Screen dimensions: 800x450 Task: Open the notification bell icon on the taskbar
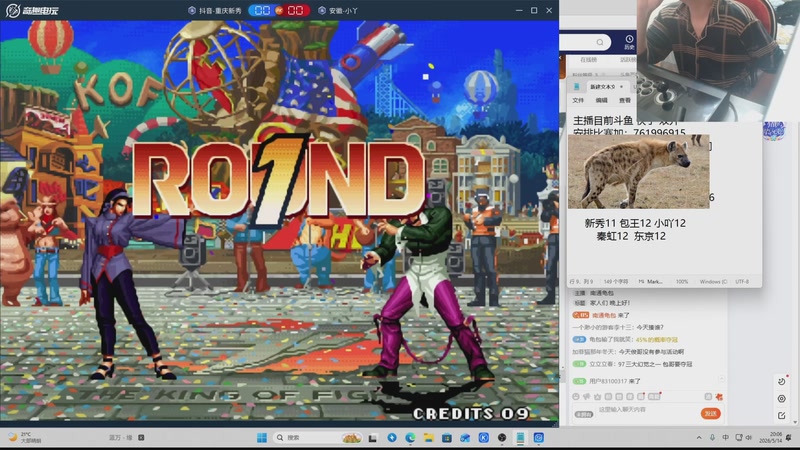coord(789,438)
